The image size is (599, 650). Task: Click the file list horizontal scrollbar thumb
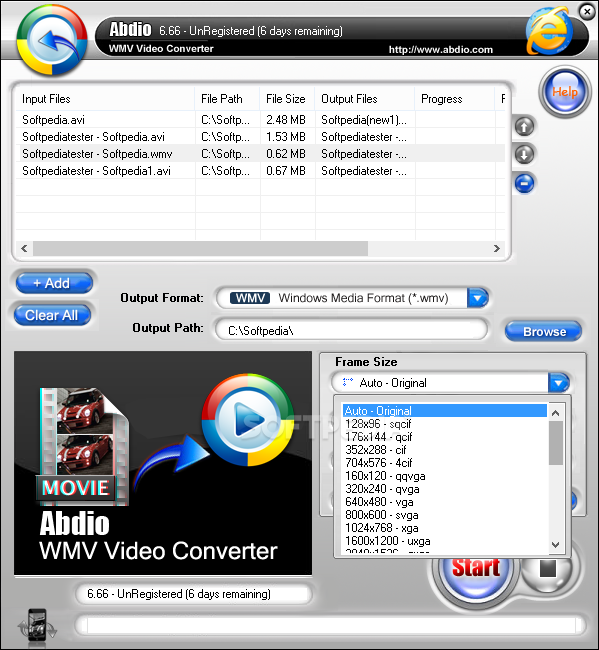coord(200,248)
